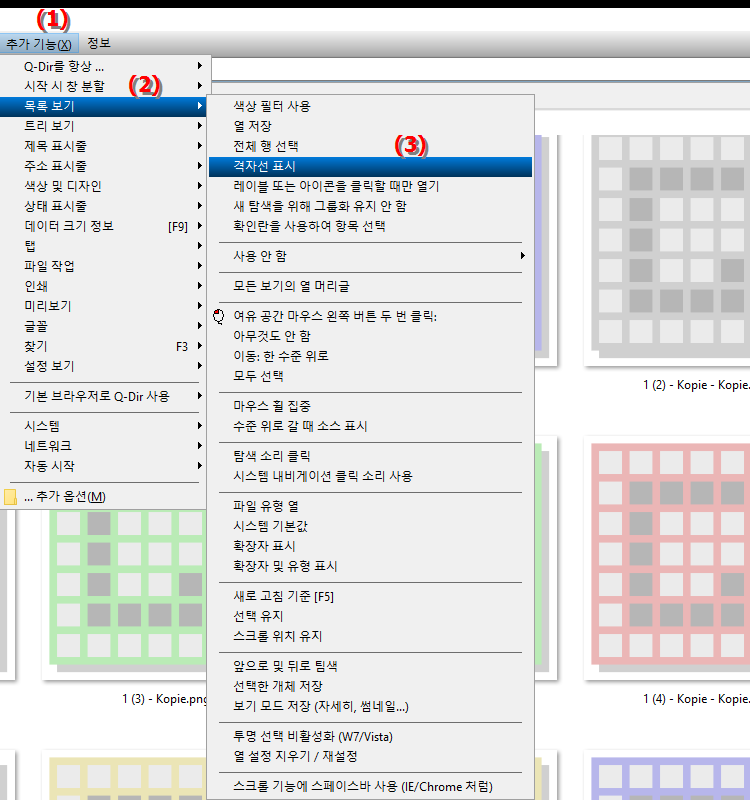Expand the 탭 submenu

[105, 246]
